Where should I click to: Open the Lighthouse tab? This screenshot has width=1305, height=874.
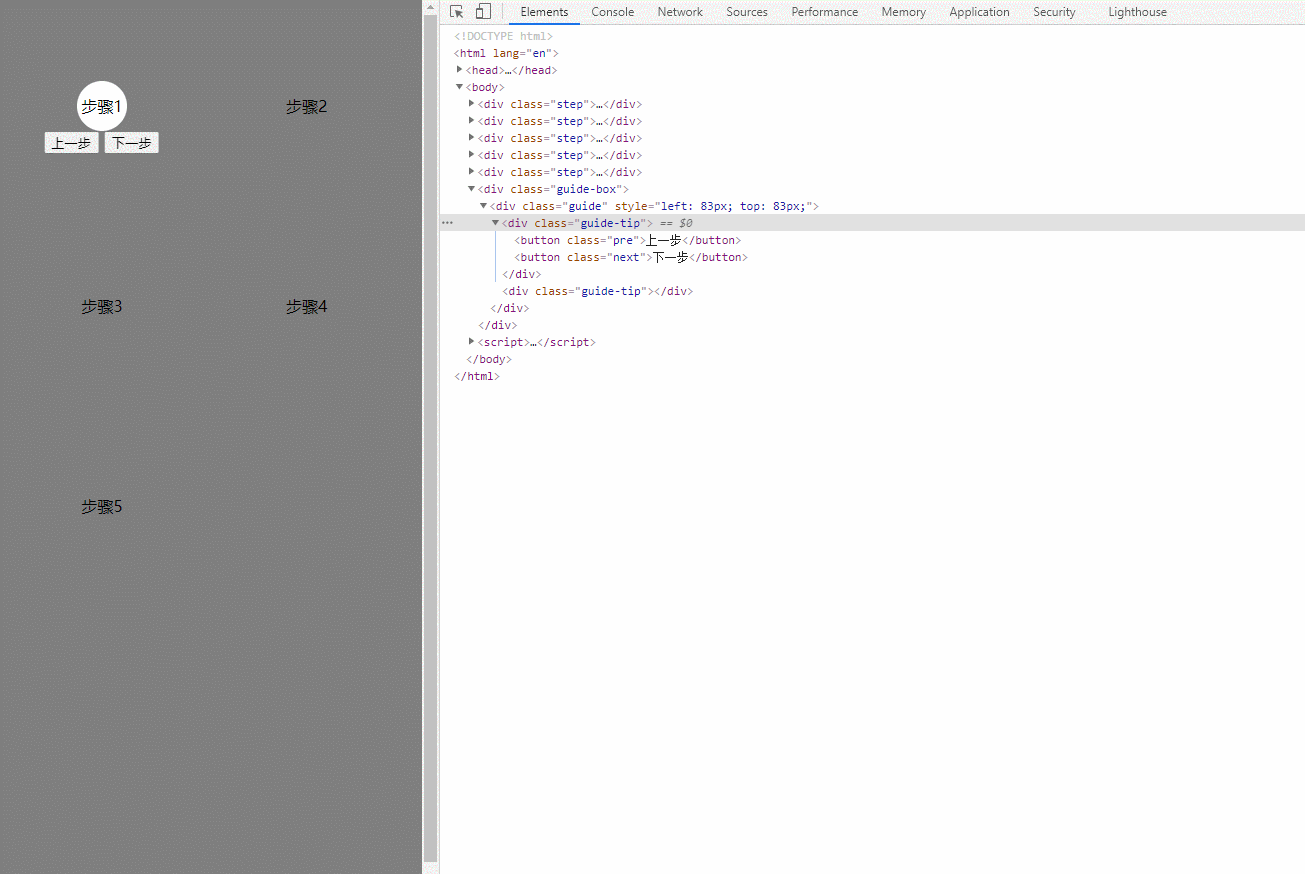pos(1138,12)
